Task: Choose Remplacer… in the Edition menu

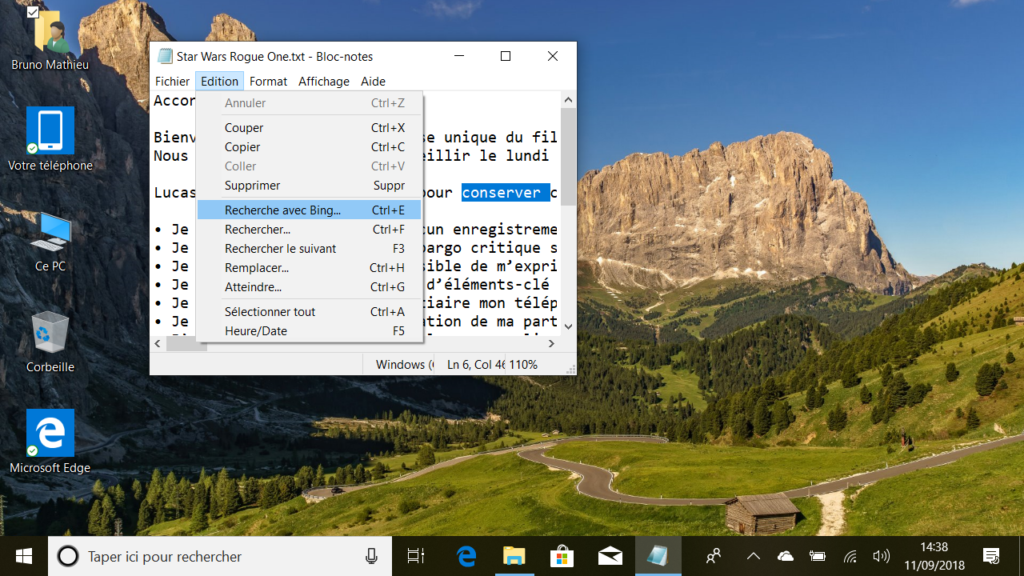Action: (310, 268)
